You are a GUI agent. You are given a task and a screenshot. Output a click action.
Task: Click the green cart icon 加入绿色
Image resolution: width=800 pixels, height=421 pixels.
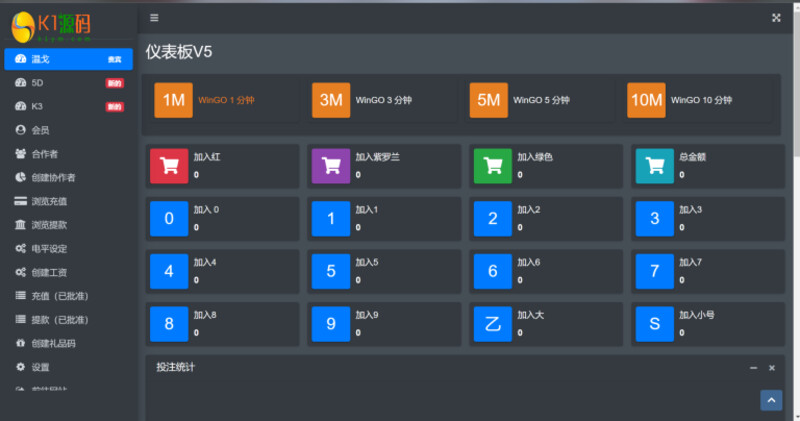[x=492, y=165]
